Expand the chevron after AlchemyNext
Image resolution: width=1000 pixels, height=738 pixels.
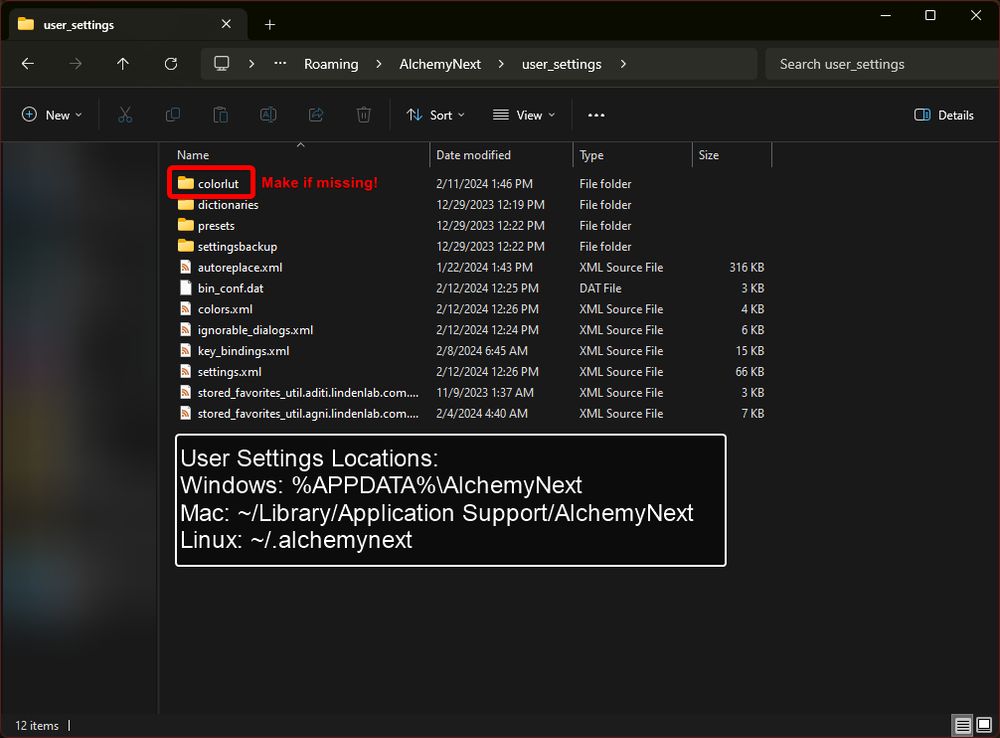[501, 64]
